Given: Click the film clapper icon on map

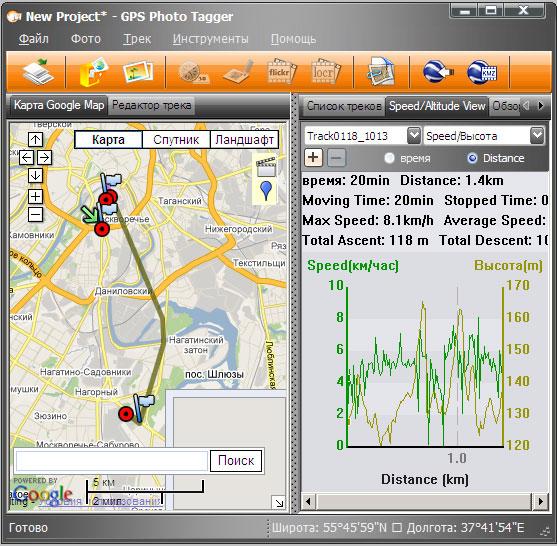Looking at the screenshot, I should (266, 167).
